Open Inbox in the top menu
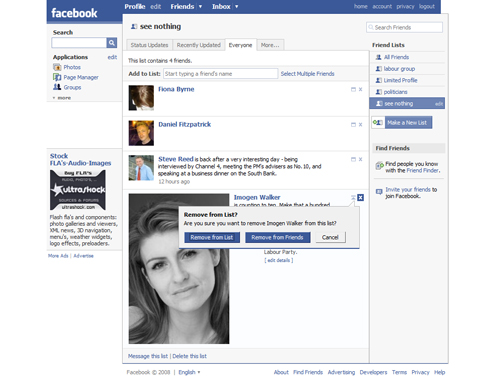The width and height of the screenshot is (500, 379). pos(221,6)
